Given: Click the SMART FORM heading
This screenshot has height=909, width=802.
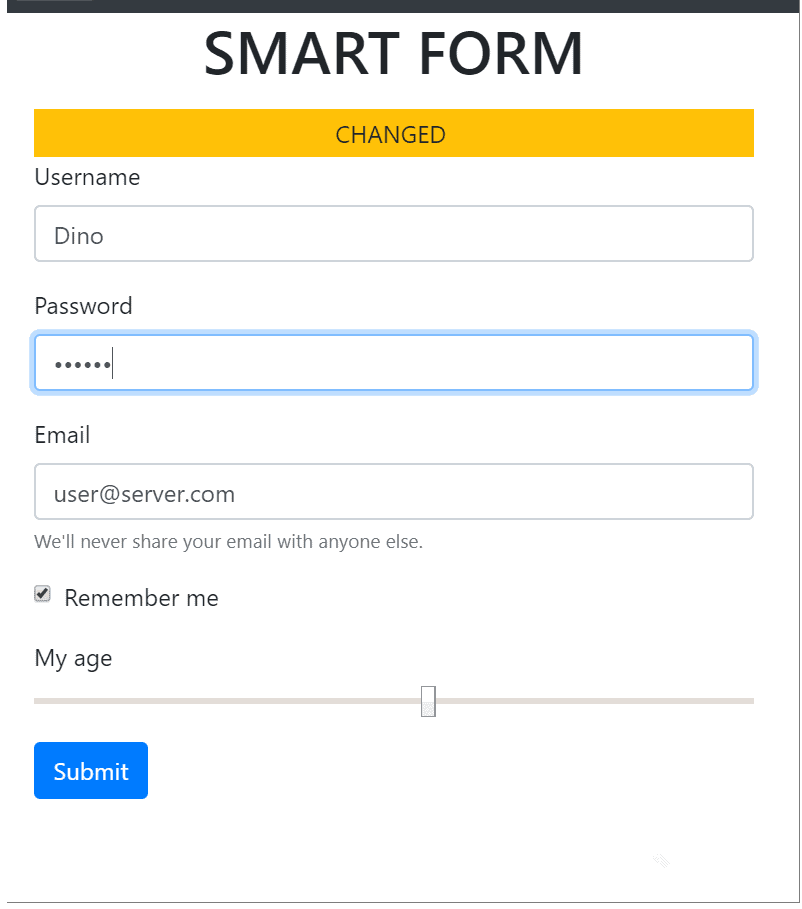Looking at the screenshot, I should 394,53.
